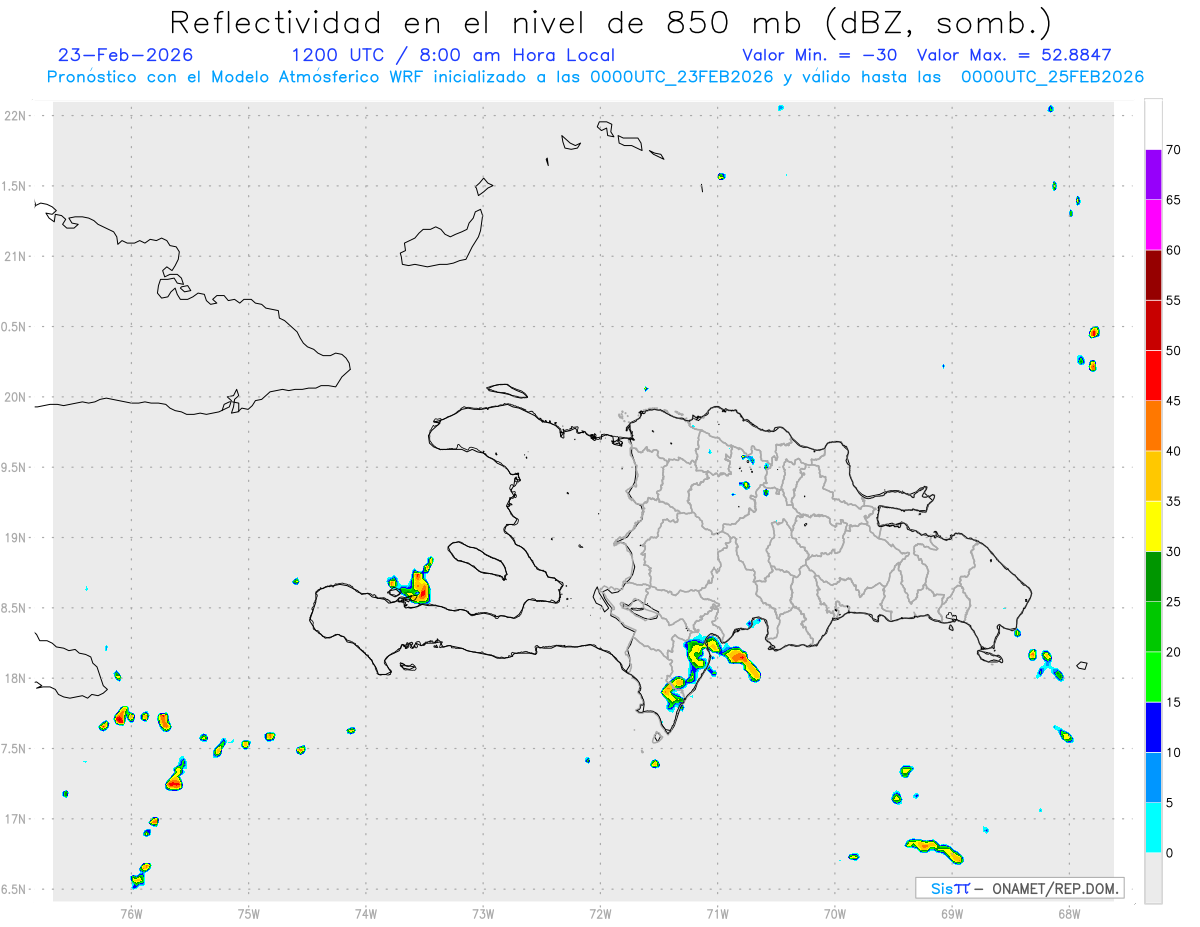The height and width of the screenshot is (927, 1200).
Task: Click the '72W' longitude label
Action: 600,913
